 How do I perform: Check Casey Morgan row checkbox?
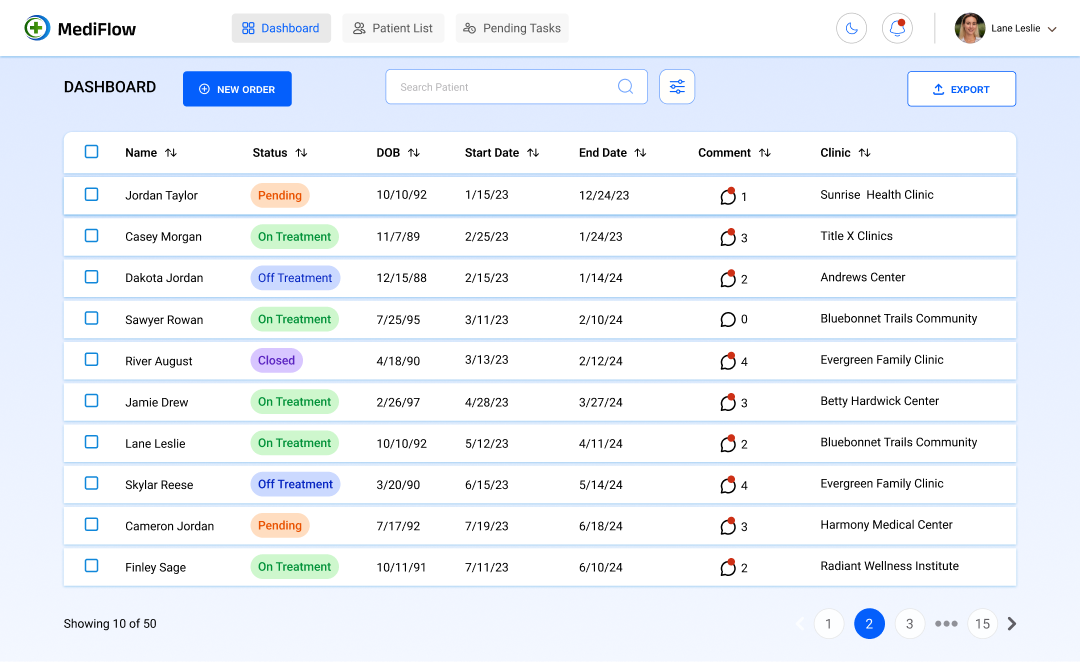tap(91, 236)
